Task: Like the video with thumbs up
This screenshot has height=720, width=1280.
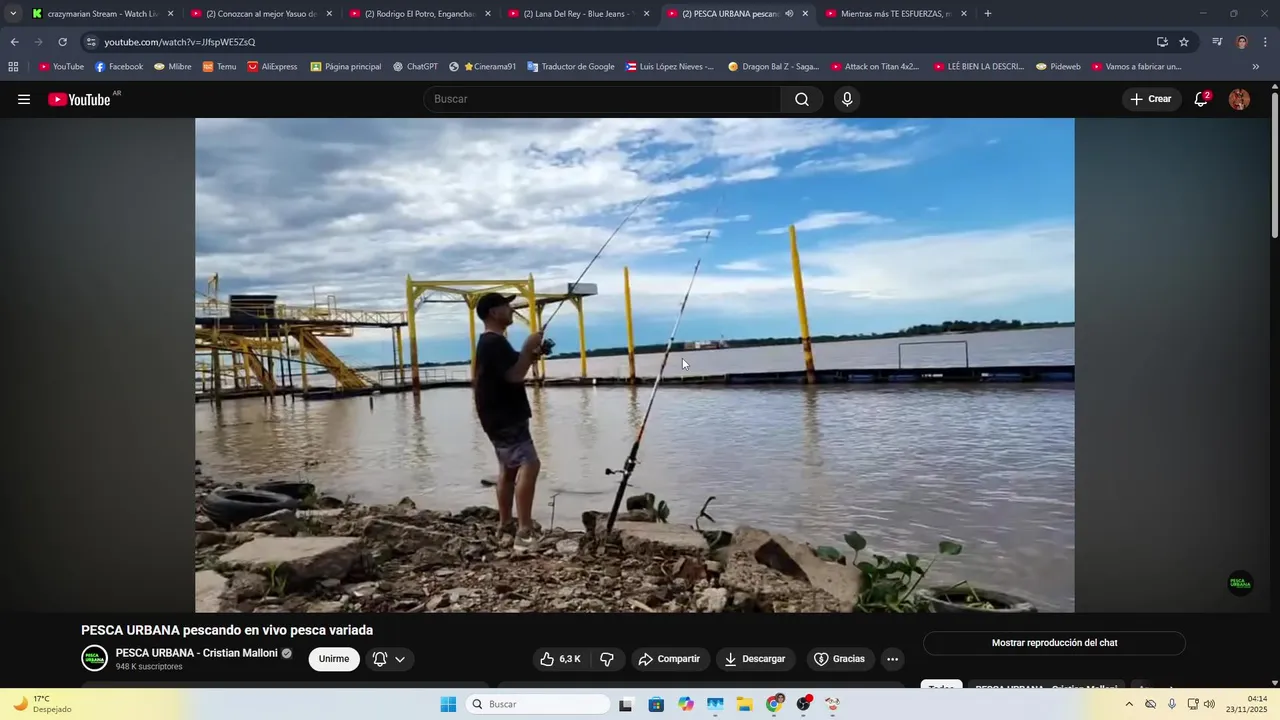Action: coord(560,659)
